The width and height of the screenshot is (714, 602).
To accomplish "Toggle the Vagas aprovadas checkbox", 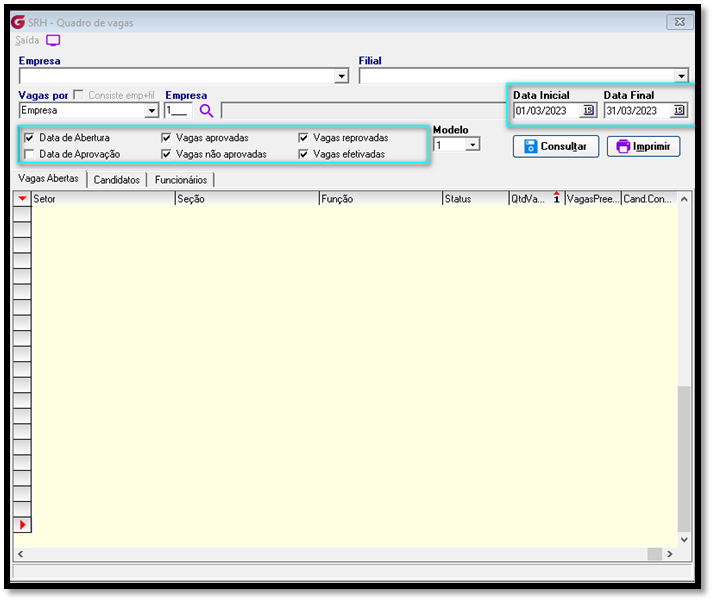I will [x=166, y=138].
